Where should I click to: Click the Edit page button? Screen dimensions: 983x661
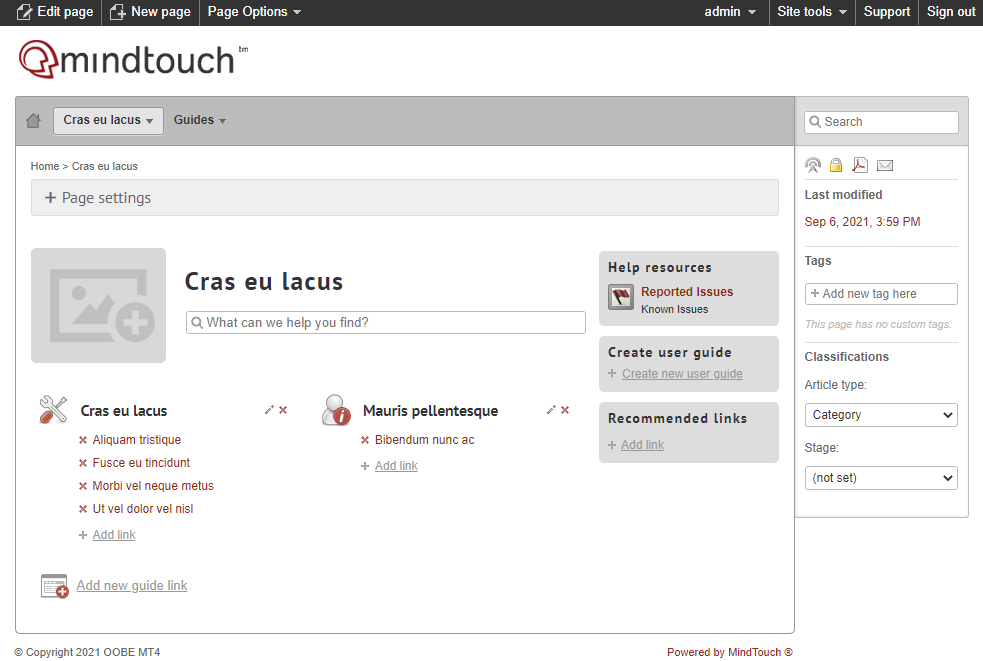[55, 12]
